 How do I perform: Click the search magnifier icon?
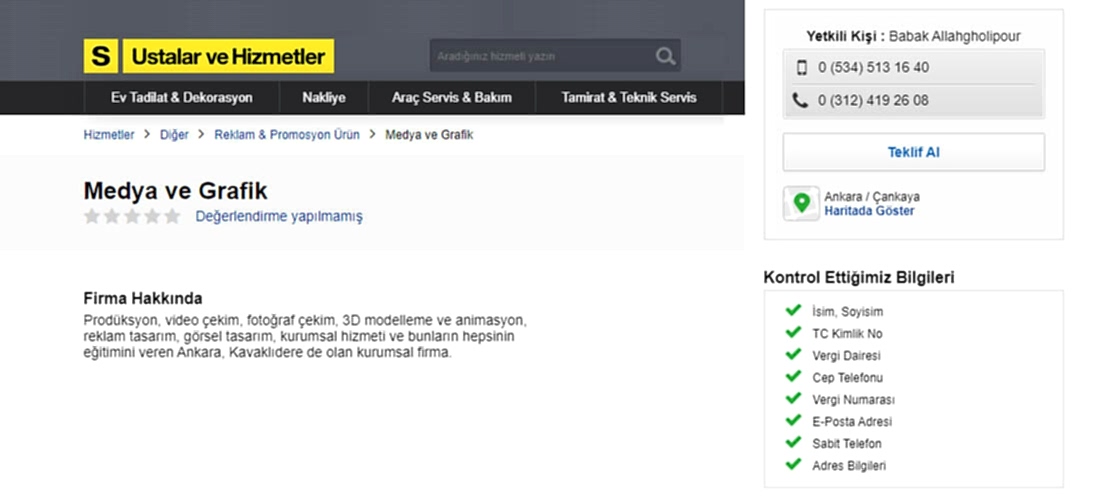[x=665, y=56]
